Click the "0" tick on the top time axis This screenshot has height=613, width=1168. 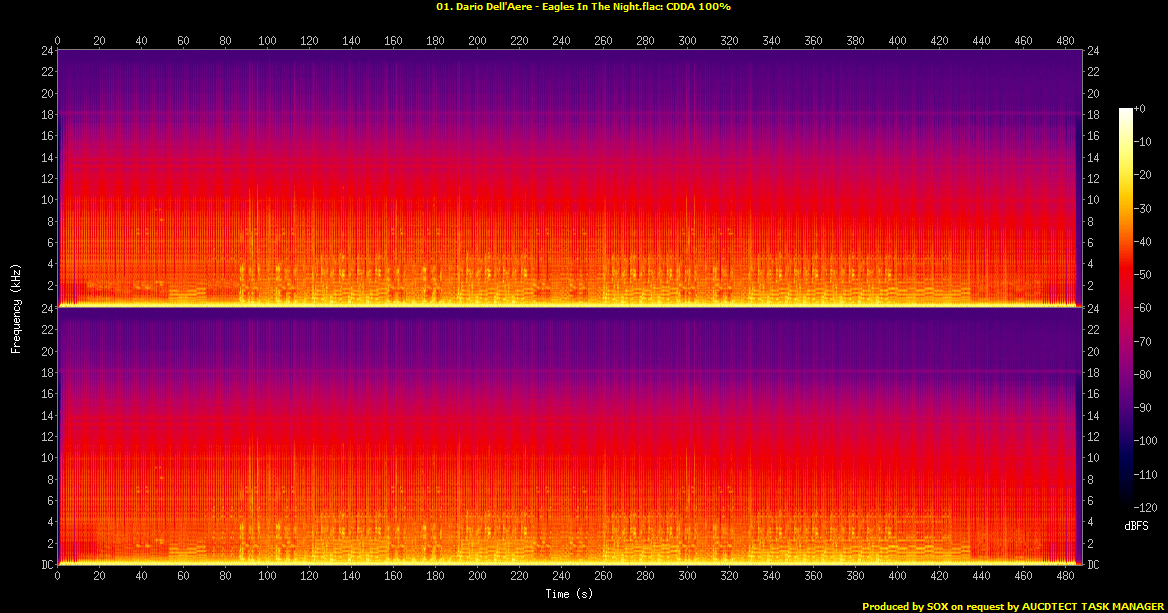click(58, 41)
